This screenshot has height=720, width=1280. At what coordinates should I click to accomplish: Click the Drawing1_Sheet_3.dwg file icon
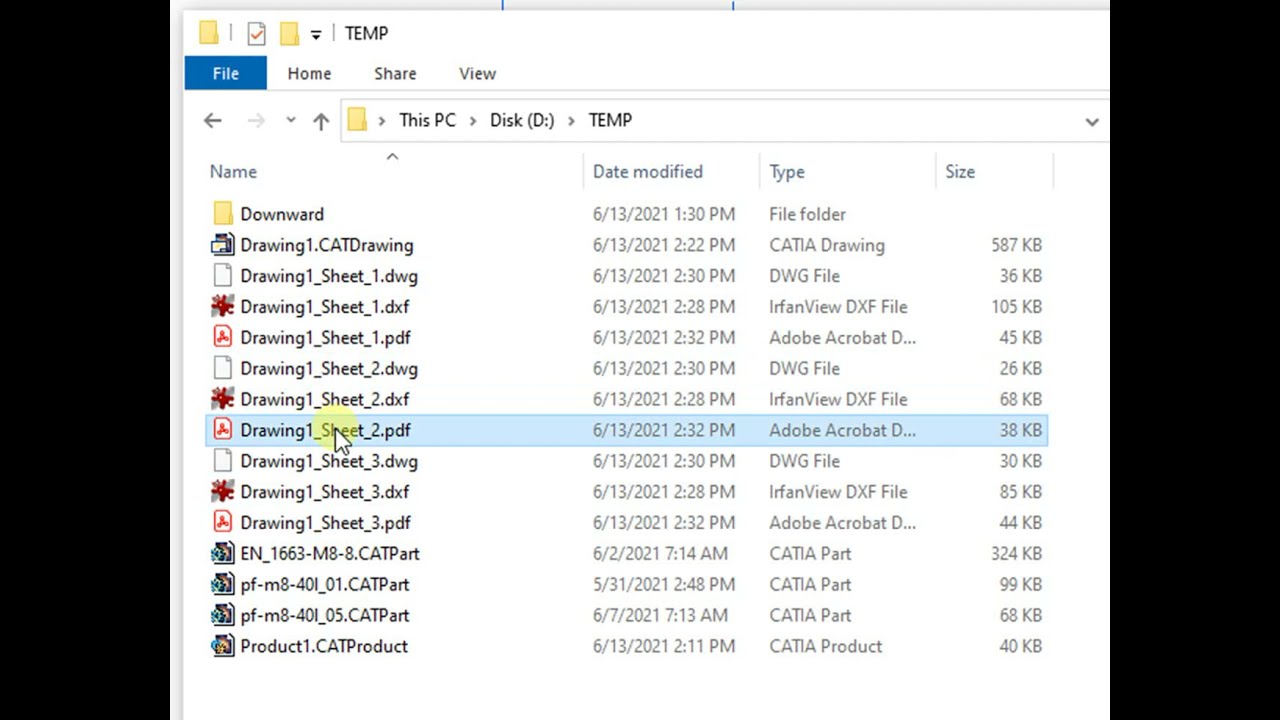pos(223,461)
